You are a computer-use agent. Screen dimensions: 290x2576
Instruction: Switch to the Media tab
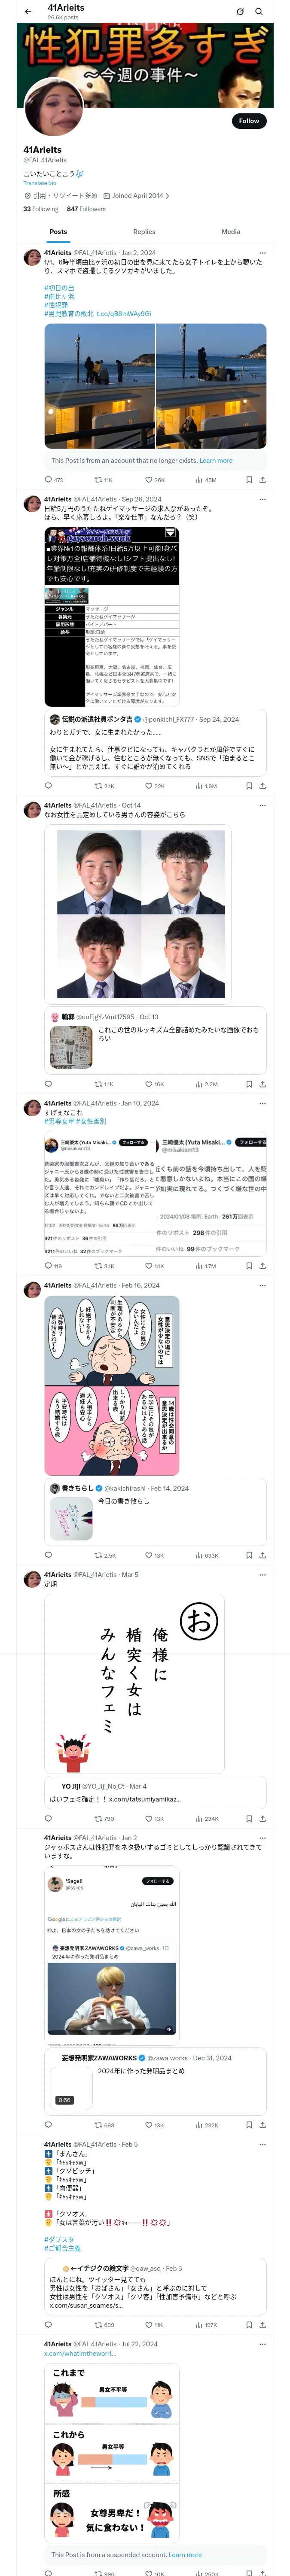231,232
